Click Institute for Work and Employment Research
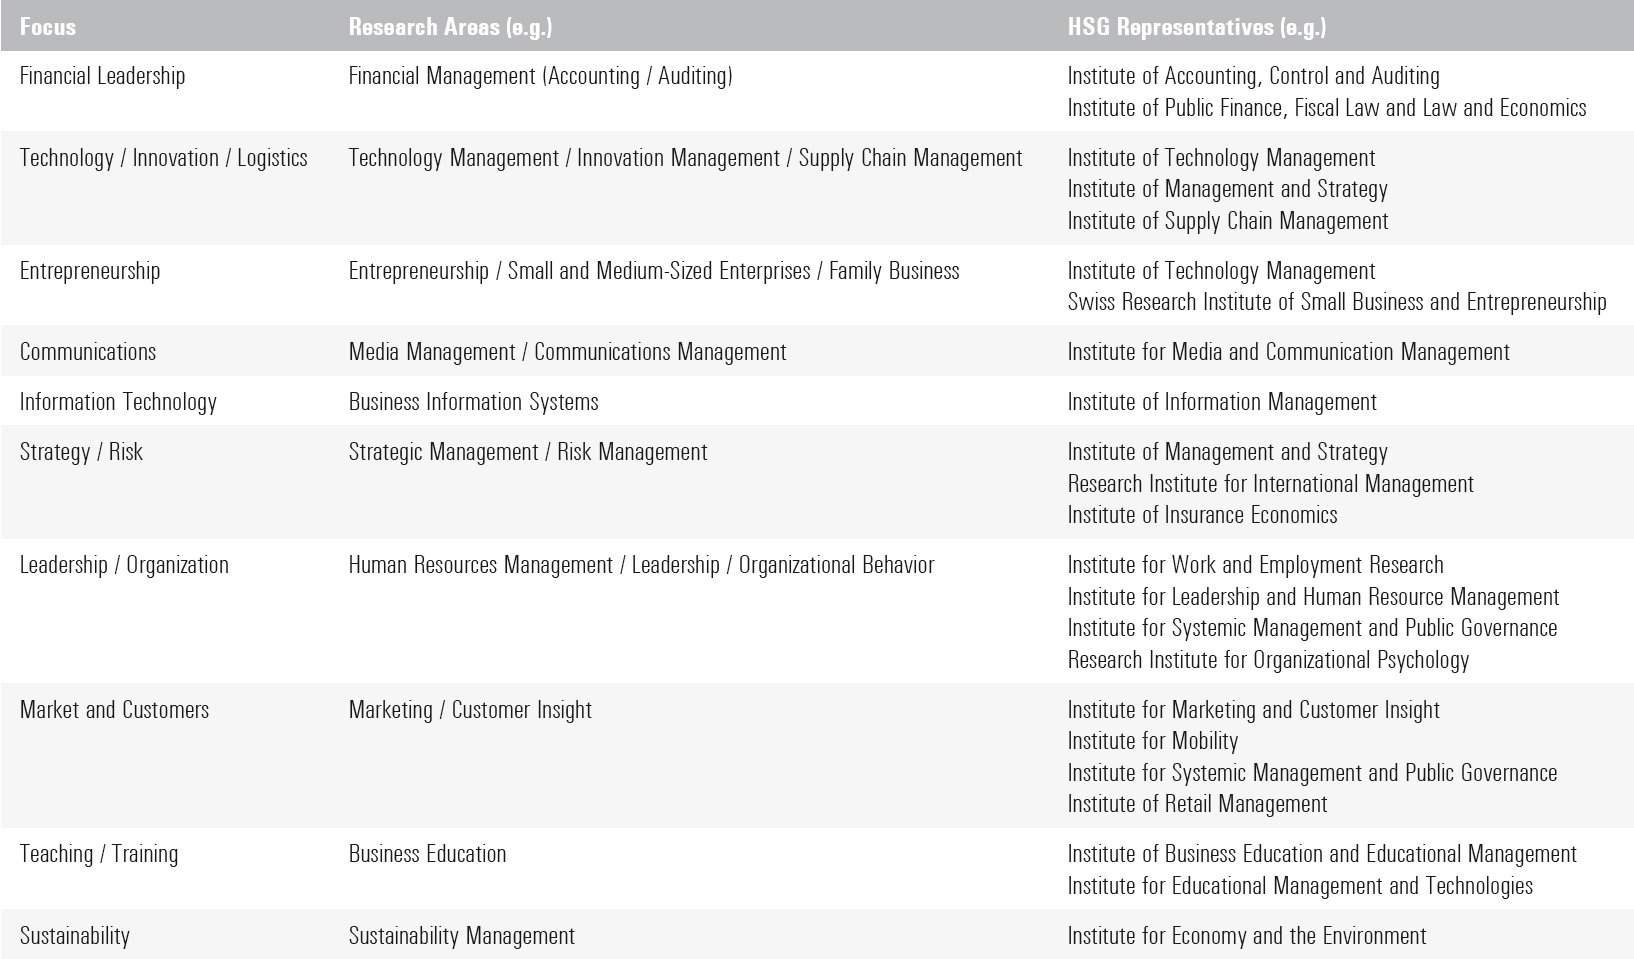Image resolution: width=1634 pixels, height=959 pixels. [x=1255, y=565]
